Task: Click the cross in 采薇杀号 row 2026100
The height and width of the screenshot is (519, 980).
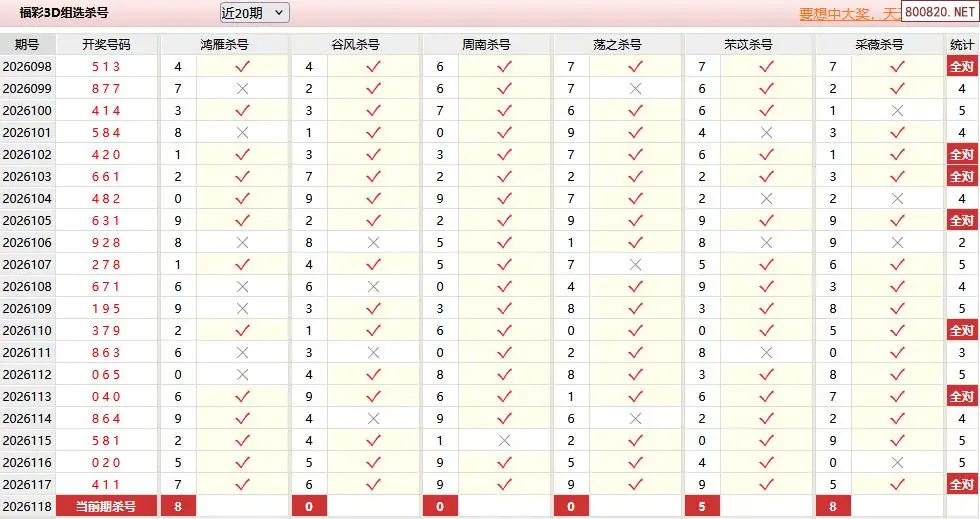Action: tap(898, 111)
